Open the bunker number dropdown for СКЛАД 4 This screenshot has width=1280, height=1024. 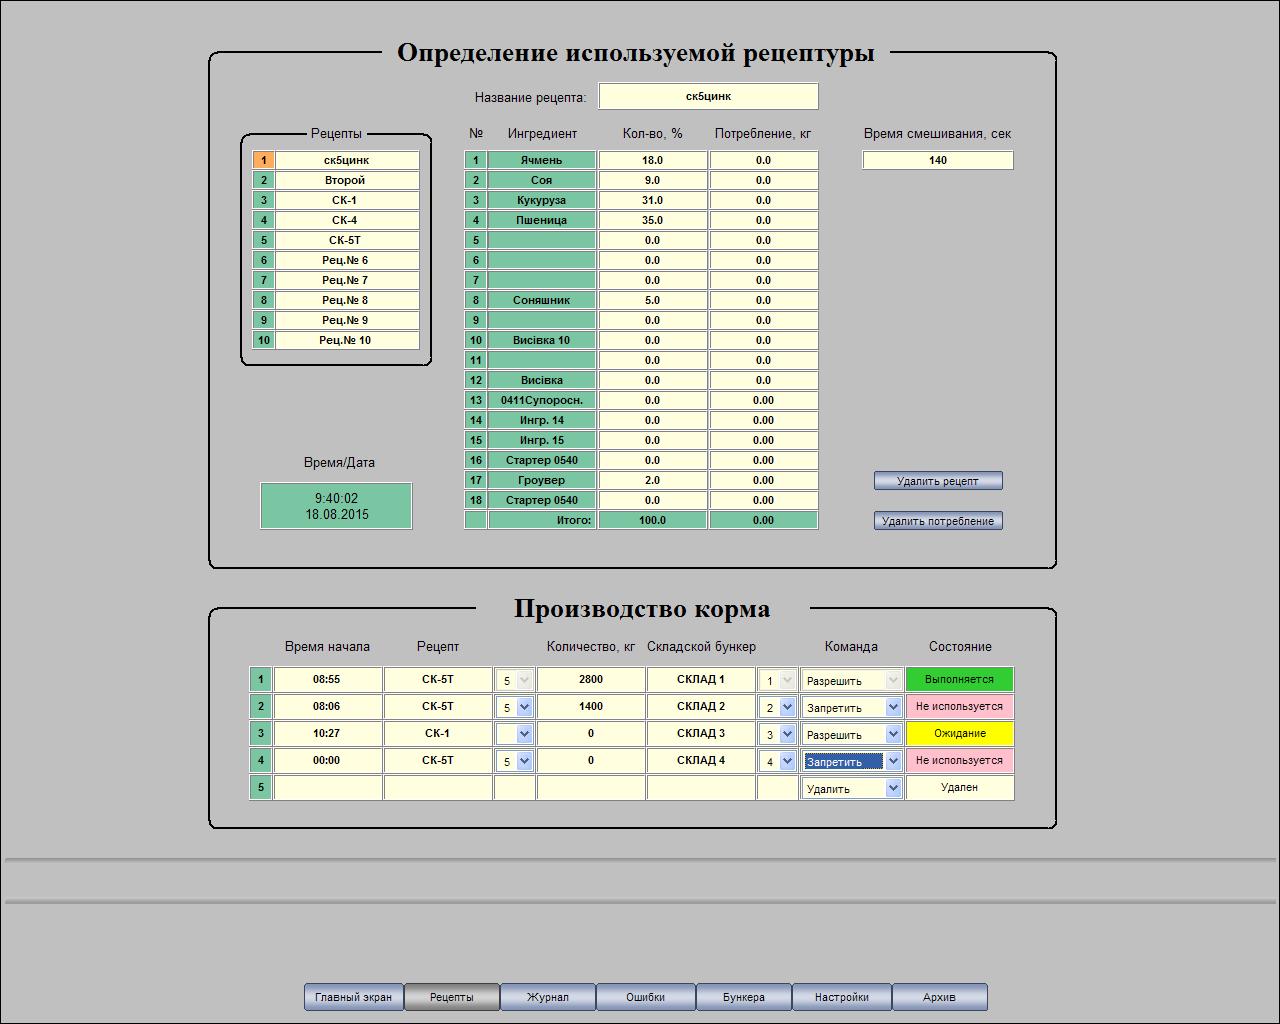pos(786,761)
